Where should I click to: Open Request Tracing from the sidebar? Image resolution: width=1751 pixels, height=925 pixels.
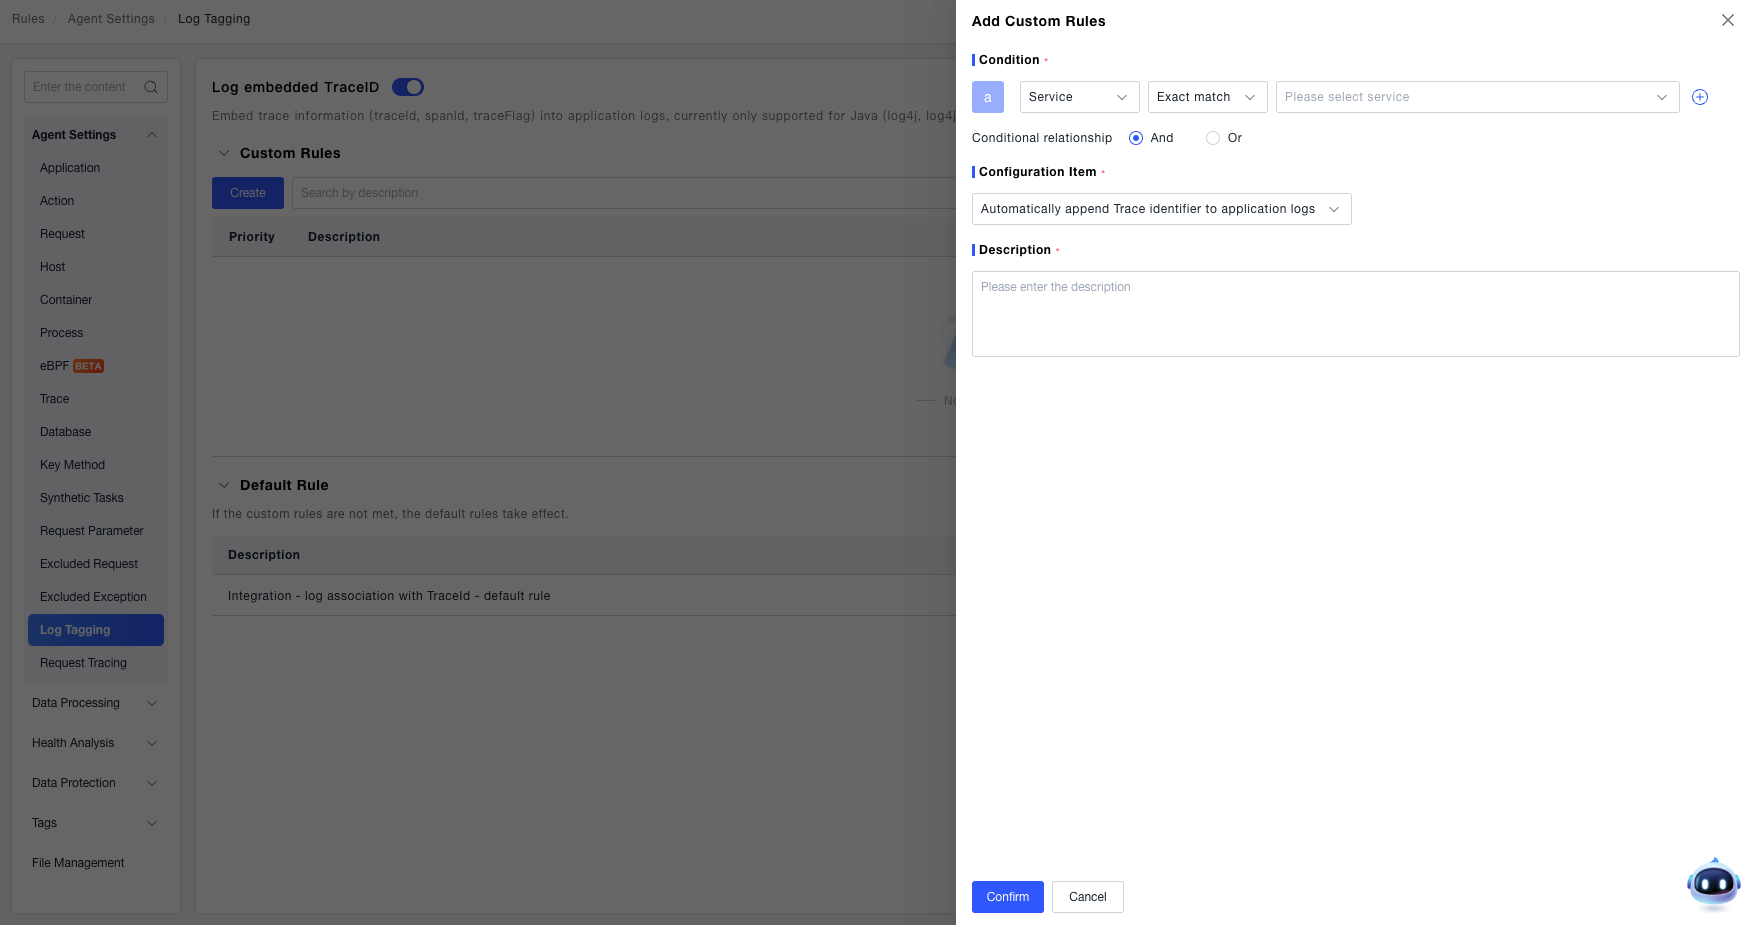coord(83,662)
